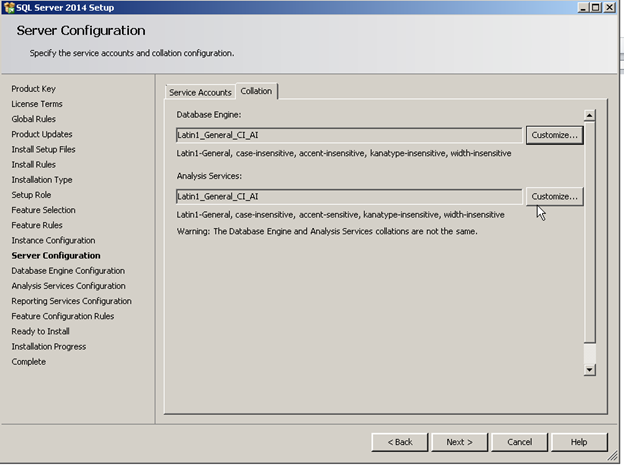The image size is (624, 467).
Task: Select the Installation Type step
Action: (x=42, y=180)
